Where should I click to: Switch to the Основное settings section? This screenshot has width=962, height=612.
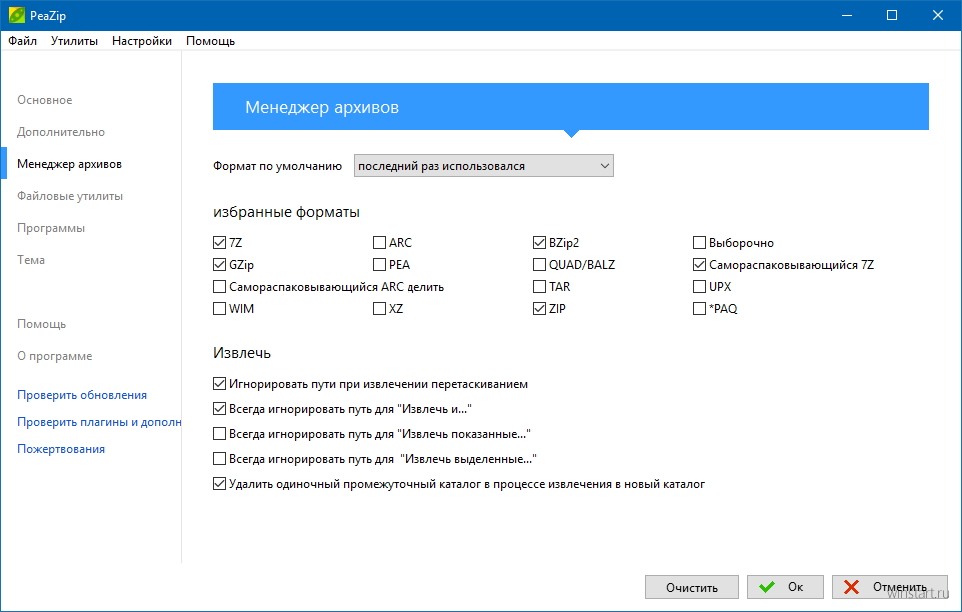[45, 100]
